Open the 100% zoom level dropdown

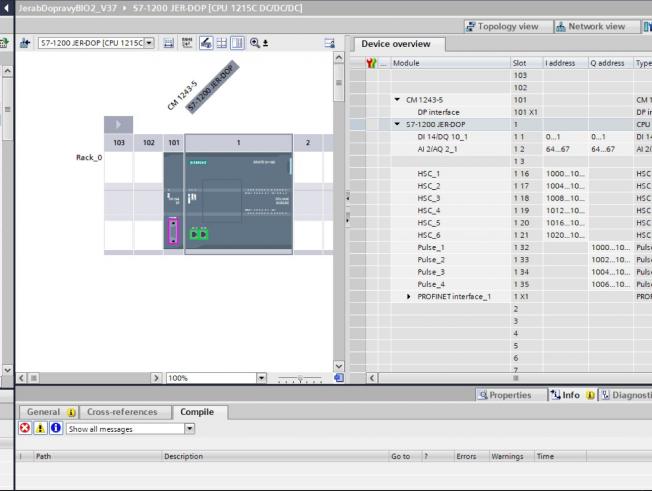(262, 378)
